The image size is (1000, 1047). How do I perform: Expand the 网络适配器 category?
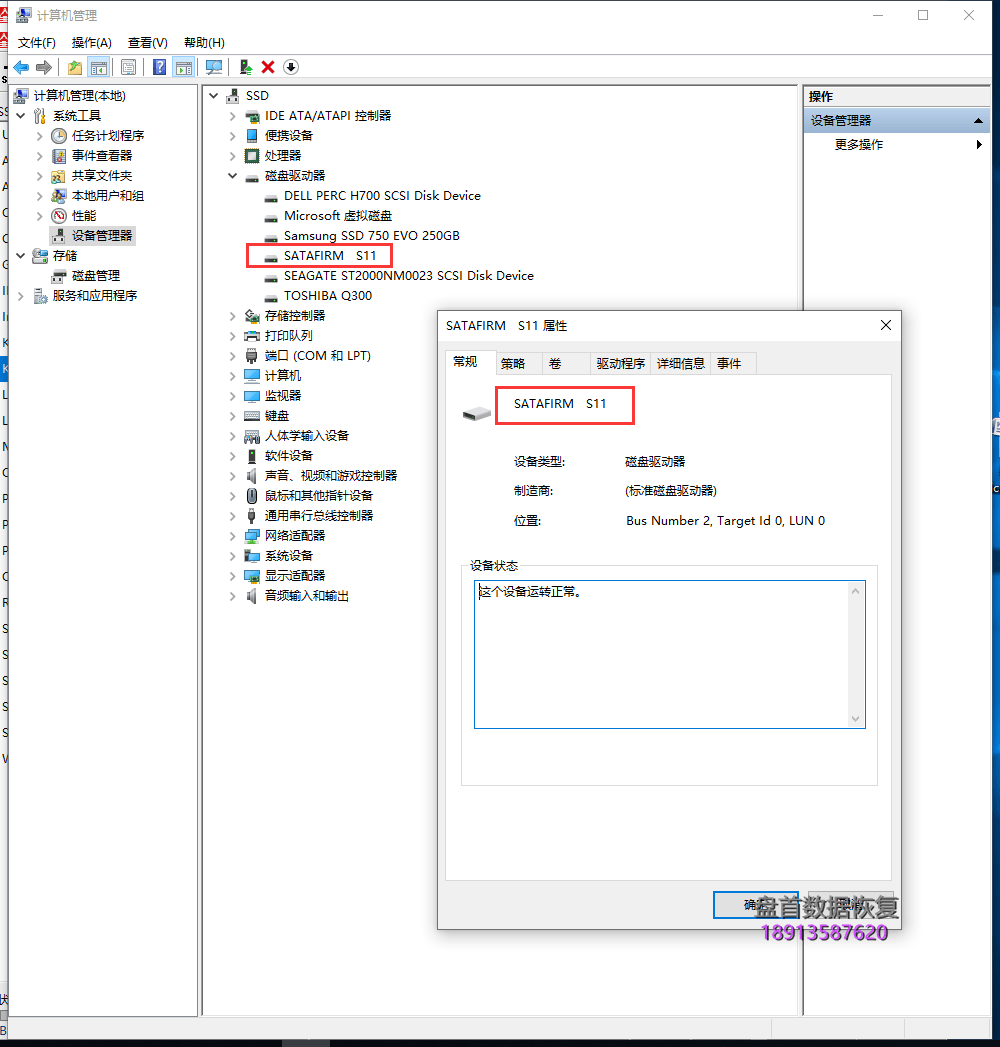point(232,536)
